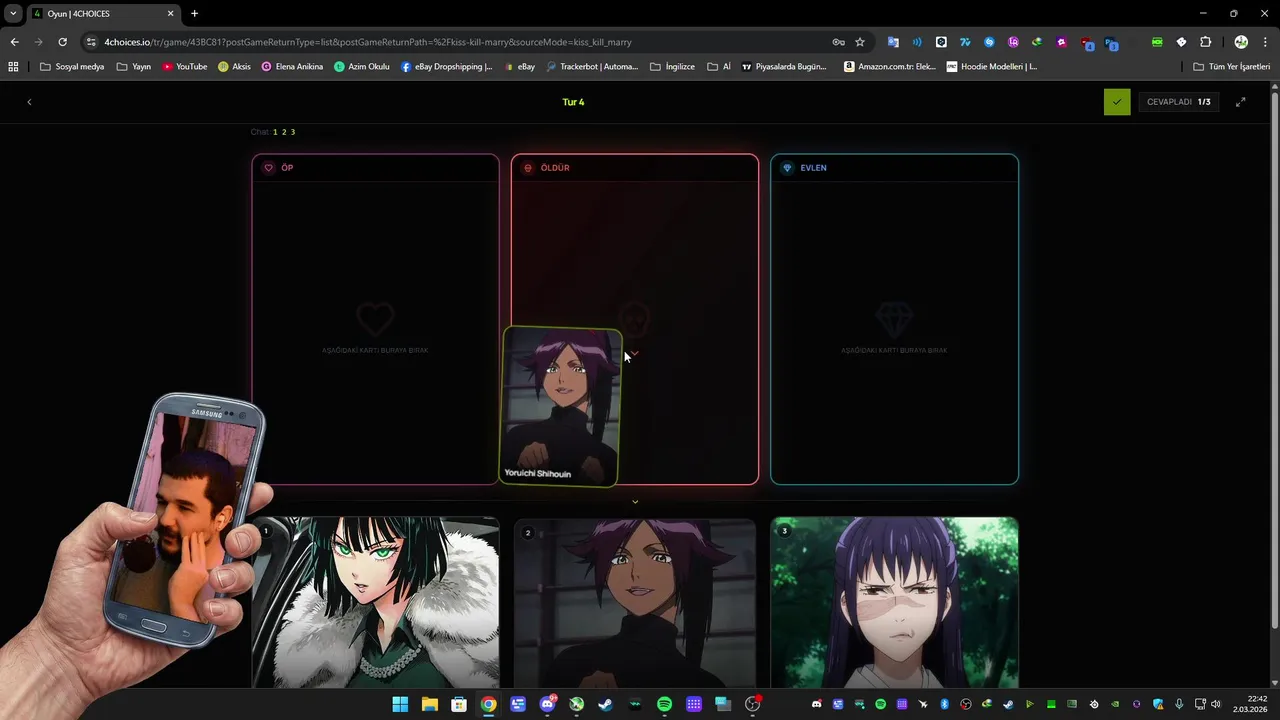This screenshot has height=720, width=1280.
Task: Open the Extensions puzzle menu
Action: coord(1205,42)
